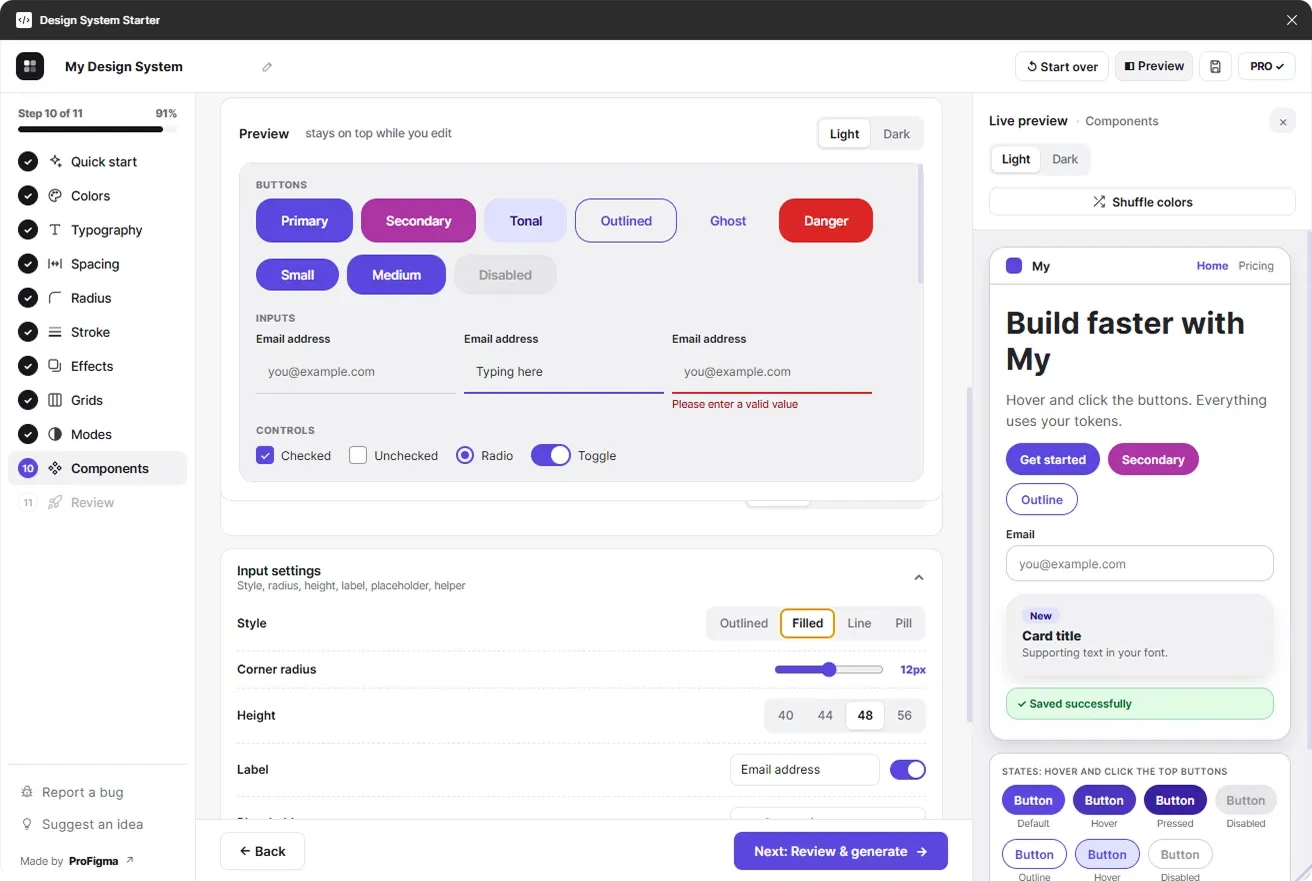Click the app logo beside My Design System
Screen dimensions: 1312x881
30,66
